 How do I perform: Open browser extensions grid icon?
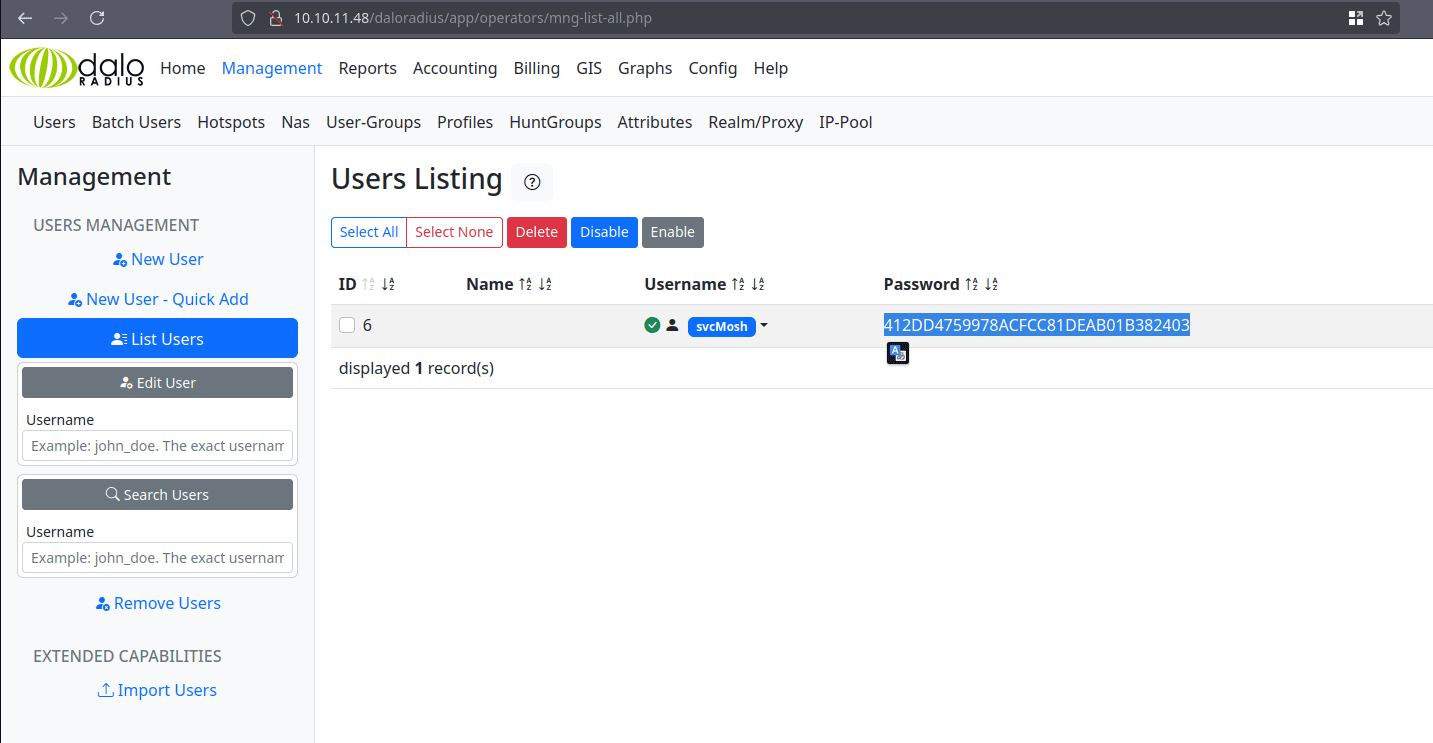[1356, 18]
